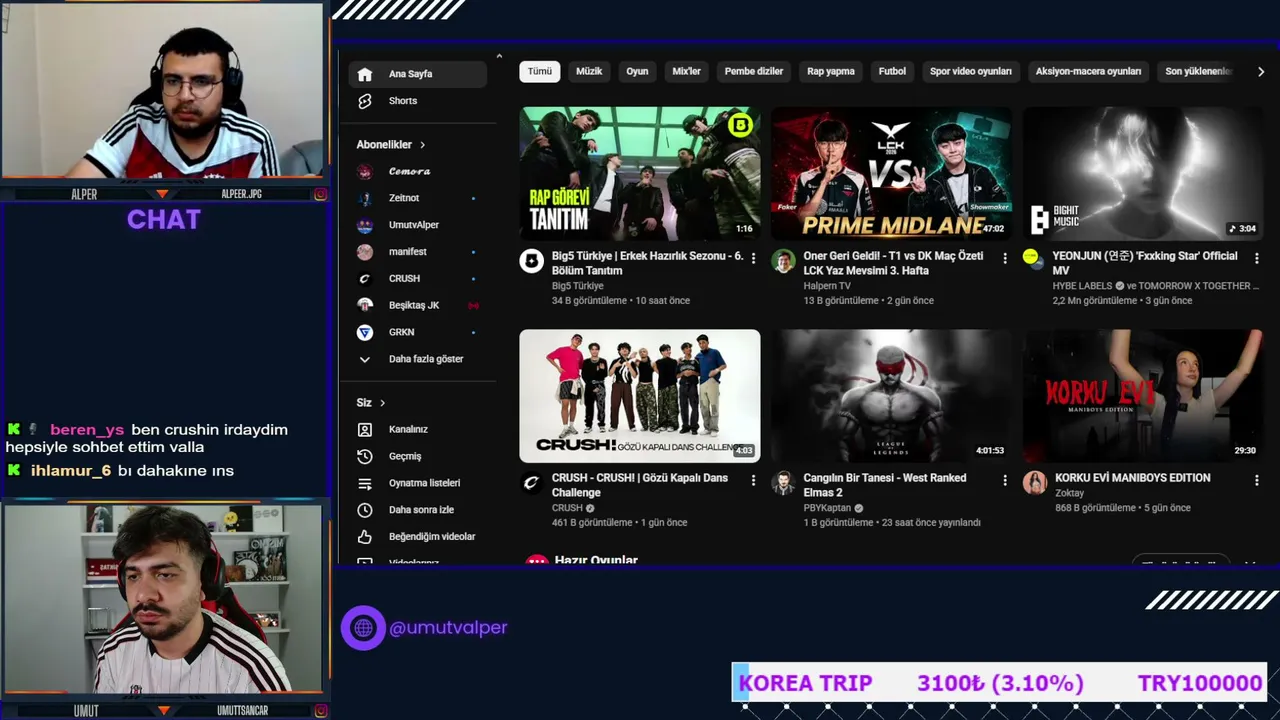Open the Oynatma listeleri playlist icon
The image size is (1280, 720).
(365, 483)
